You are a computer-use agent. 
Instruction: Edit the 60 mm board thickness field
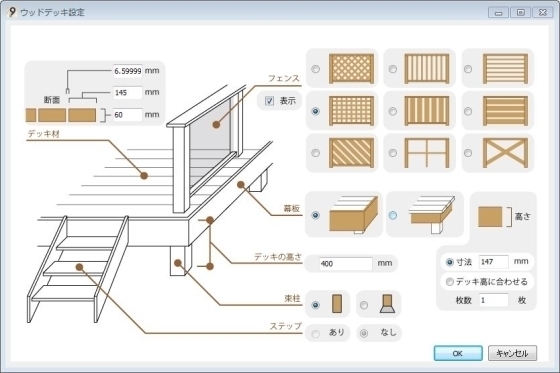128,115
